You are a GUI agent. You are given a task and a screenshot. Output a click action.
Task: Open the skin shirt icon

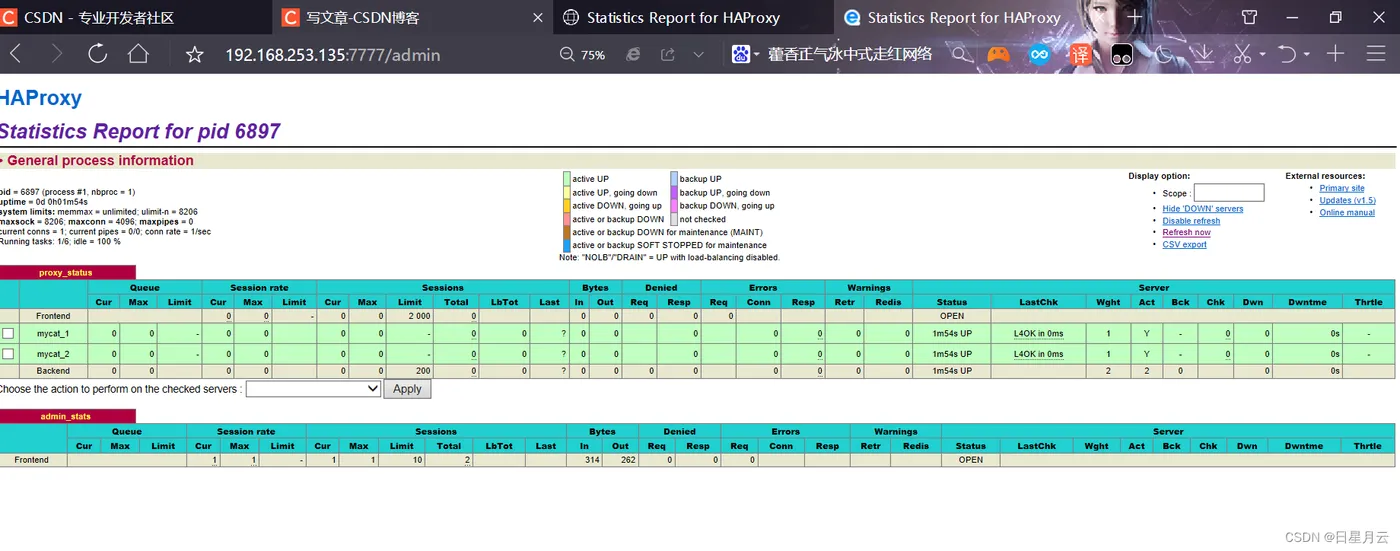(x=1249, y=17)
